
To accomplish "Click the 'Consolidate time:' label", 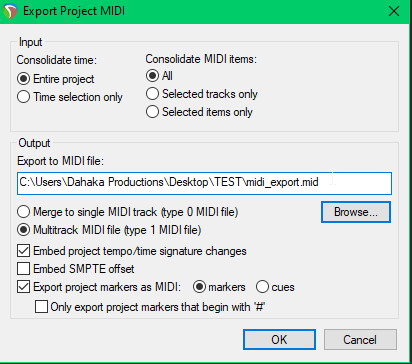I will tap(57, 60).
